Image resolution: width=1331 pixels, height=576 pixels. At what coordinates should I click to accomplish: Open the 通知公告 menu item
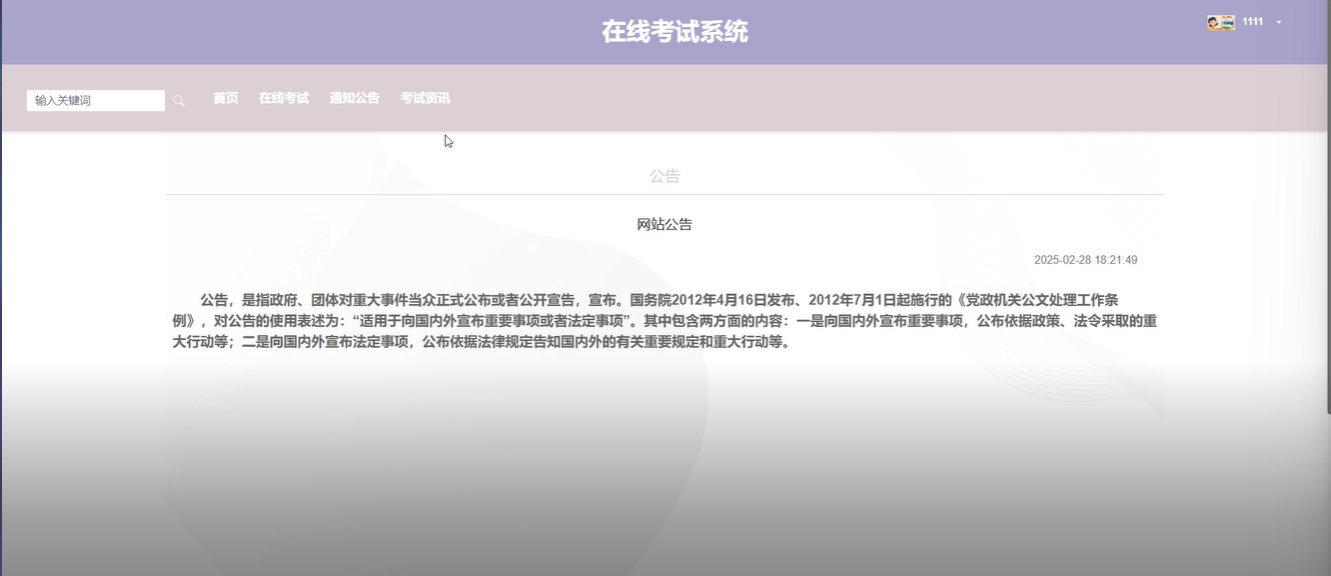click(355, 98)
